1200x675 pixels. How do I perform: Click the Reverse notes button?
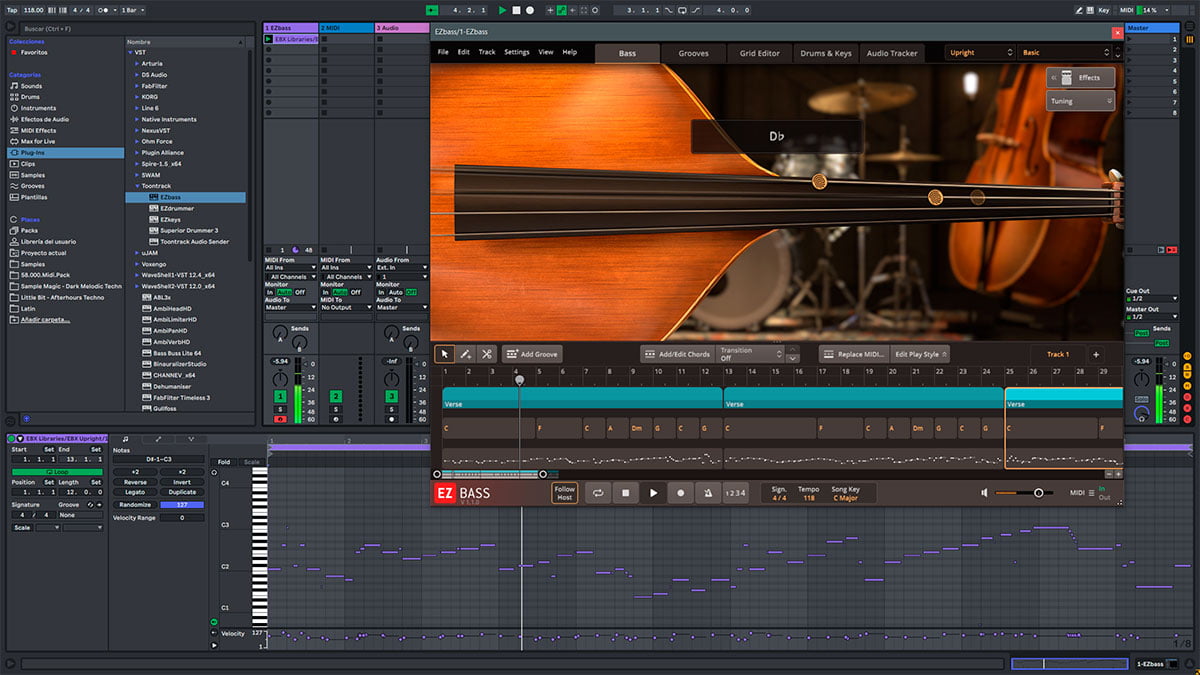tap(135, 482)
